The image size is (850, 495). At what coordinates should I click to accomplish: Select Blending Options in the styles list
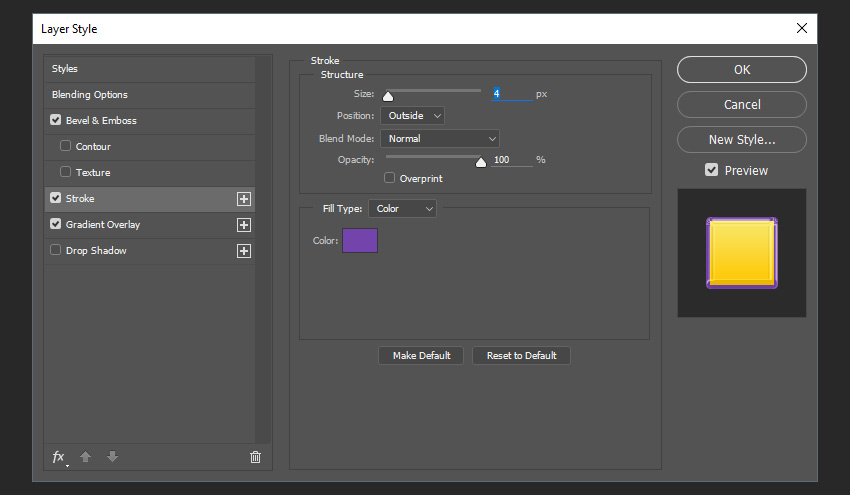(90, 95)
